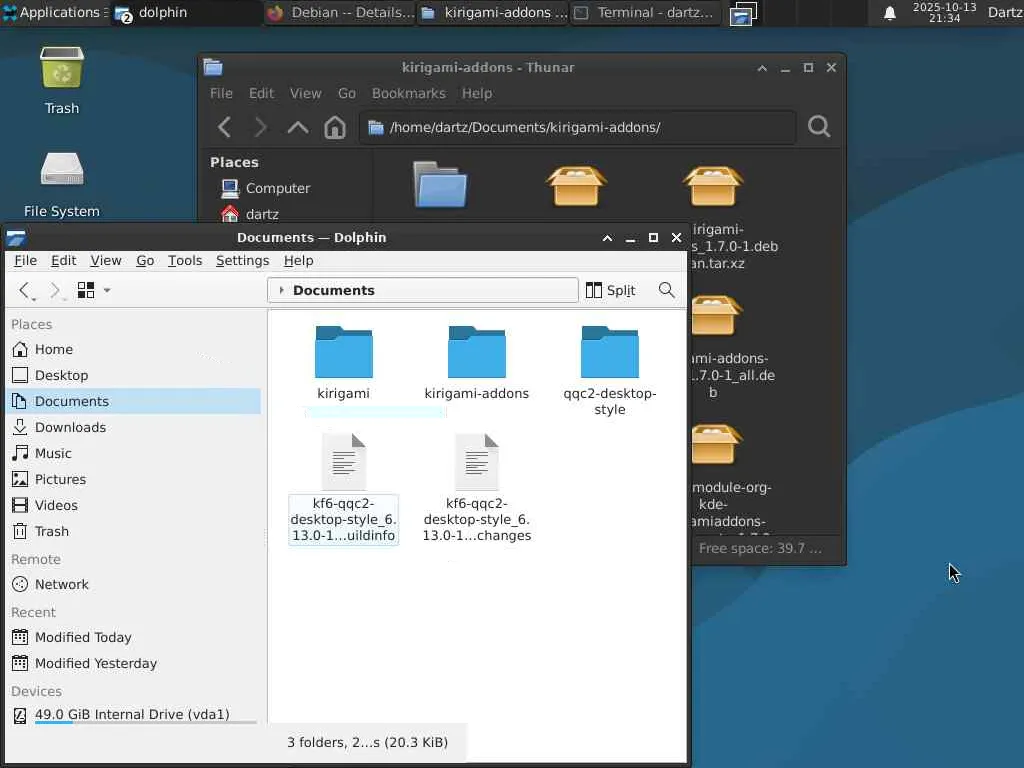This screenshot has width=1024, height=768.
Task: Open Thunar File menu
Action: (221, 93)
